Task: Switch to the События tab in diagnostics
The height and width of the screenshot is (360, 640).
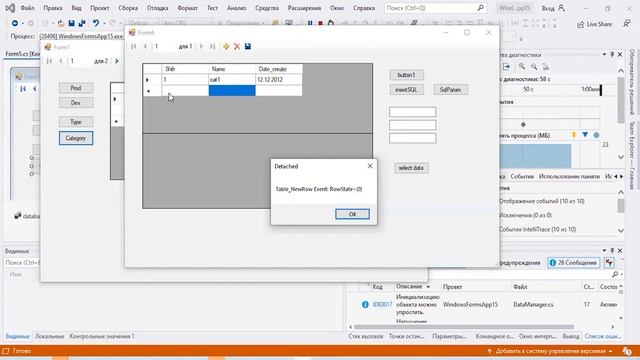Action: coord(522,177)
